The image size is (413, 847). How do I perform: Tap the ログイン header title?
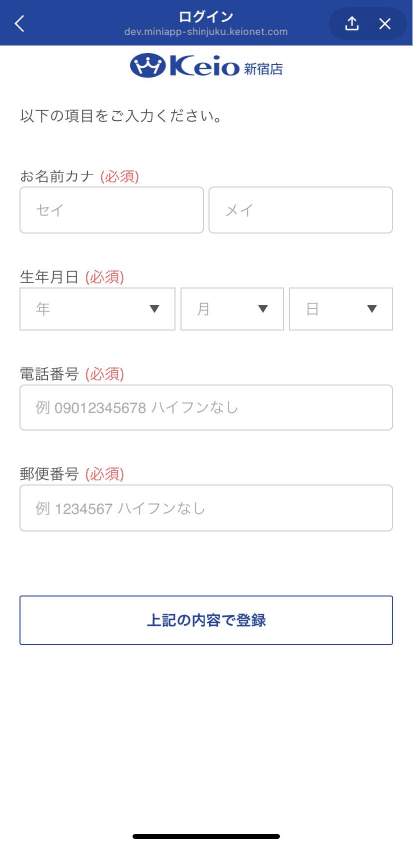pos(206,16)
